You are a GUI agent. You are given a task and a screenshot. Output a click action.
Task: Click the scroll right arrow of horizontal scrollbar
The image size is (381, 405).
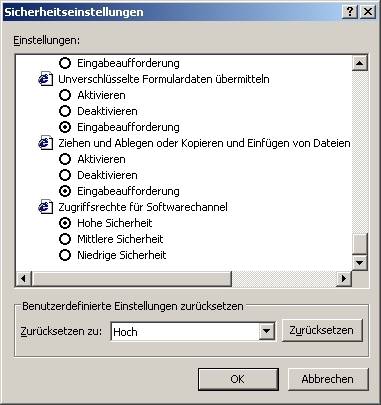(x=344, y=278)
